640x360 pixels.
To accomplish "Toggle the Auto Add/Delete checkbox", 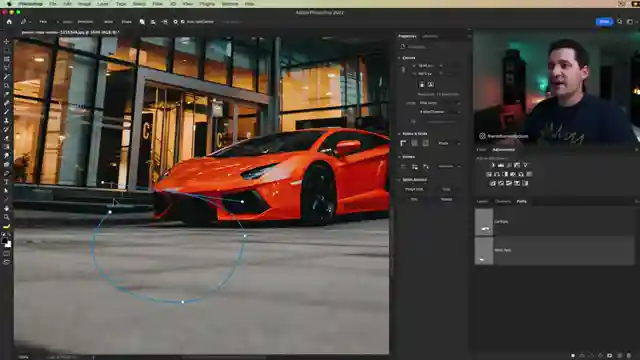I will click(182, 22).
